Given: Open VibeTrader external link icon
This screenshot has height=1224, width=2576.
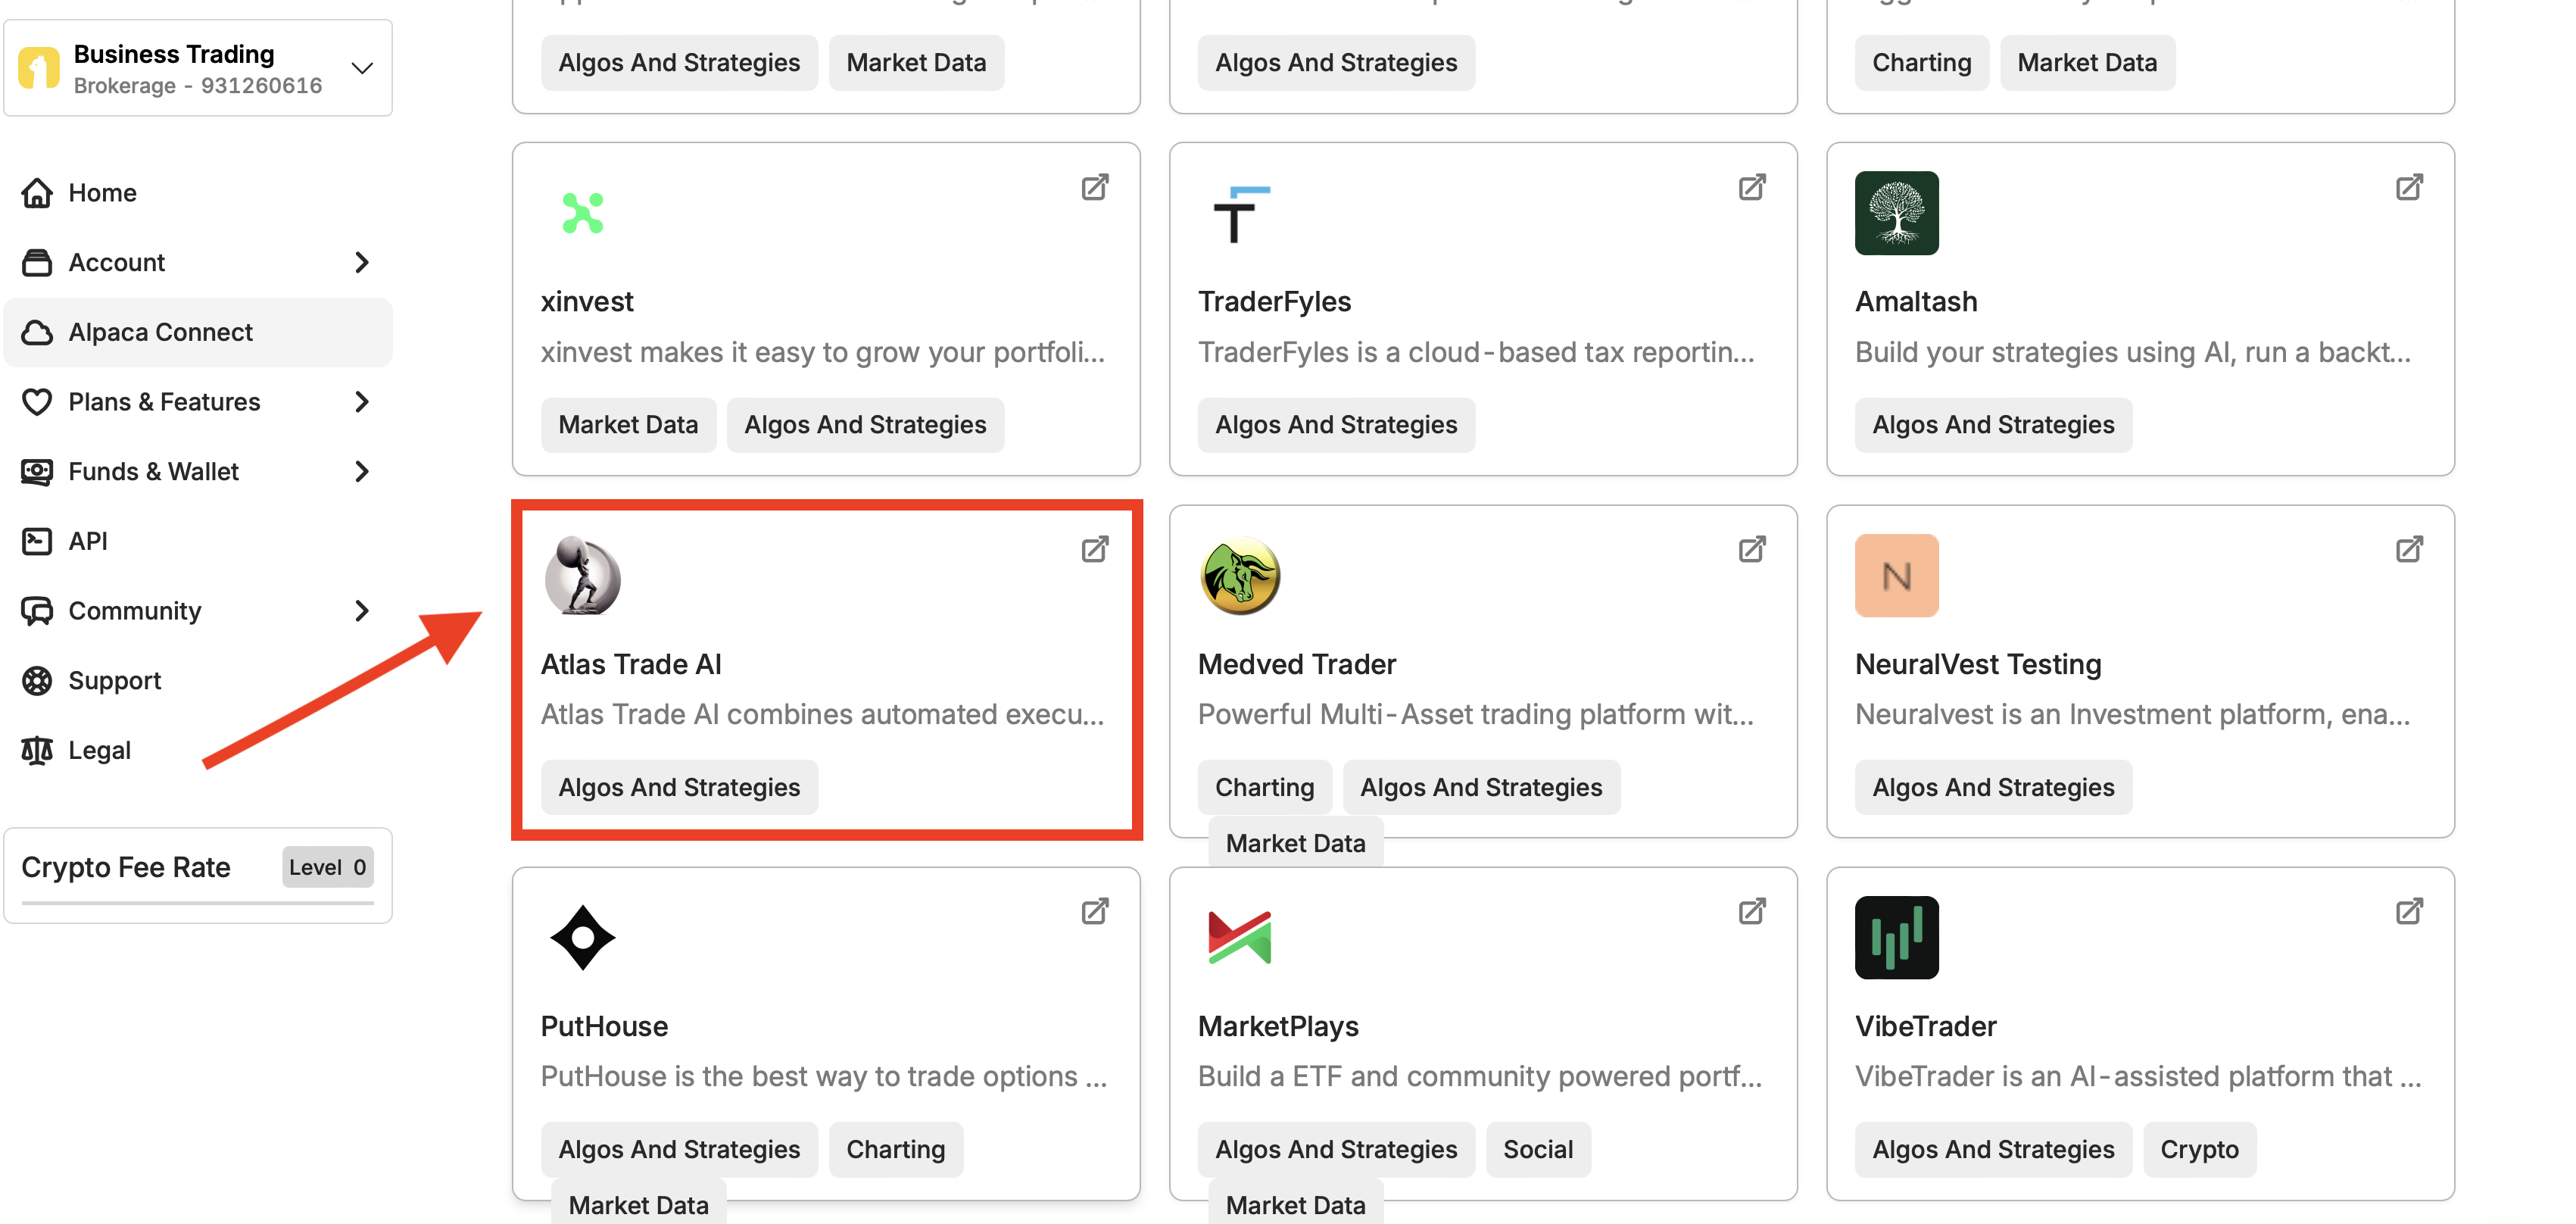Looking at the screenshot, I should tap(2409, 911).
